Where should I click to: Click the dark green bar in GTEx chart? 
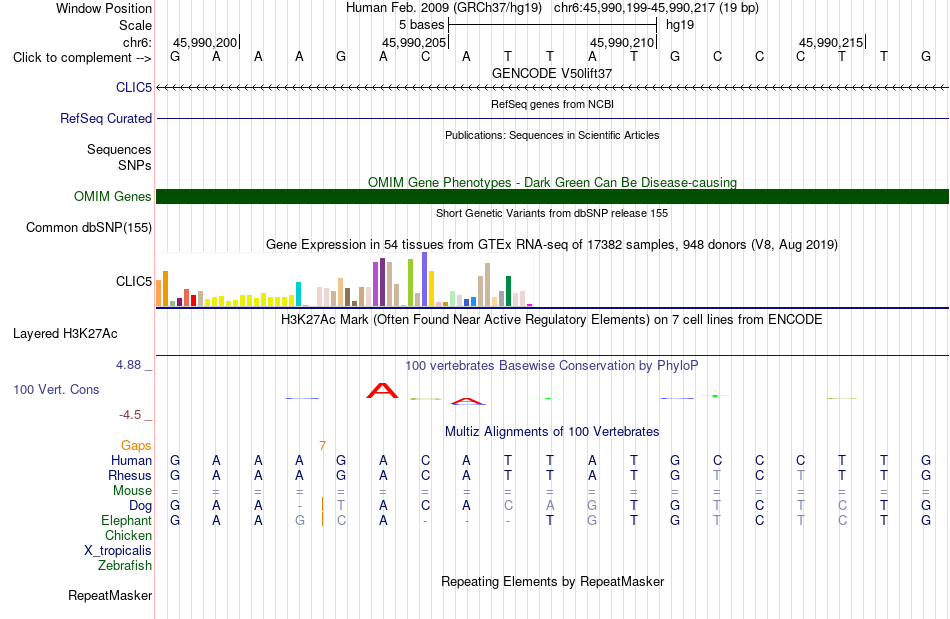(x=508, y=291)
